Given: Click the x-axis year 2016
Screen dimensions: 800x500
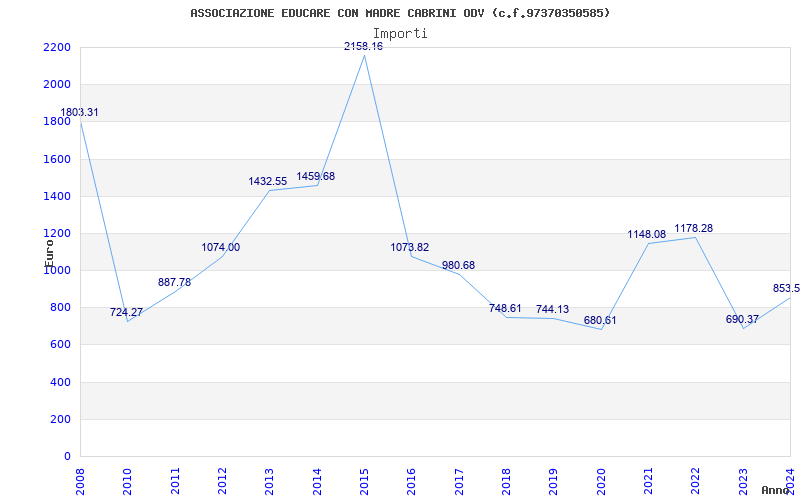Looking at the screenshot, I should pos(411,481).
